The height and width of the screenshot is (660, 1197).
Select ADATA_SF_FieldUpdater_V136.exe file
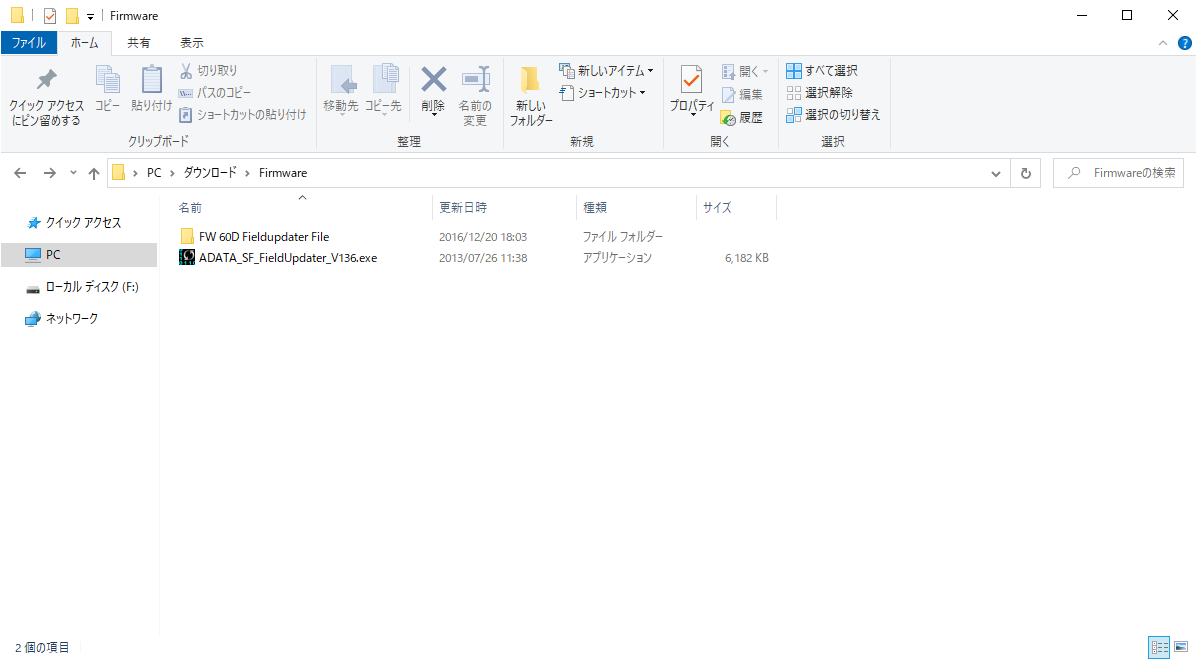tap(288, 258)
